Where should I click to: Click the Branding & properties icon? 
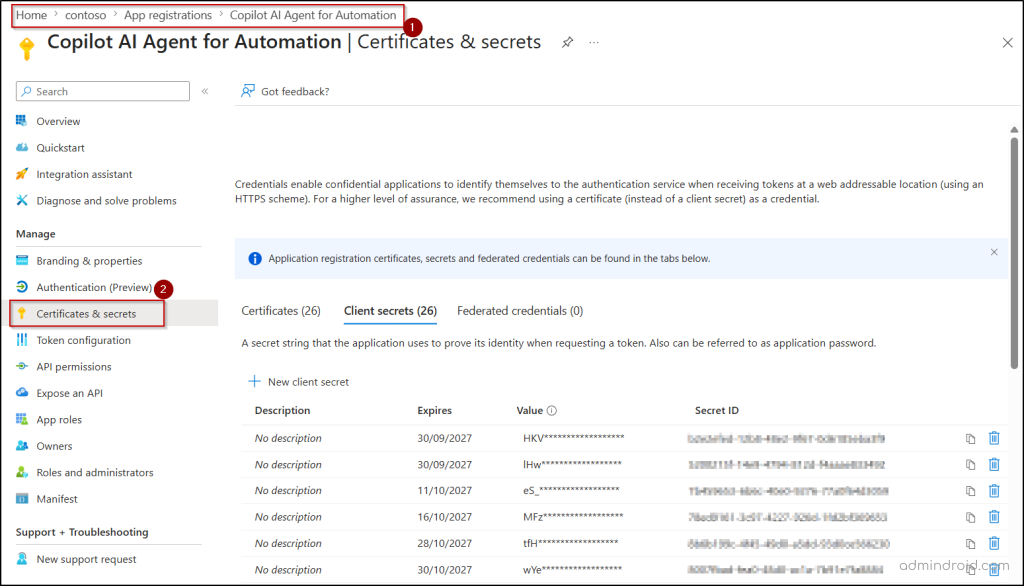pos(22,260)
